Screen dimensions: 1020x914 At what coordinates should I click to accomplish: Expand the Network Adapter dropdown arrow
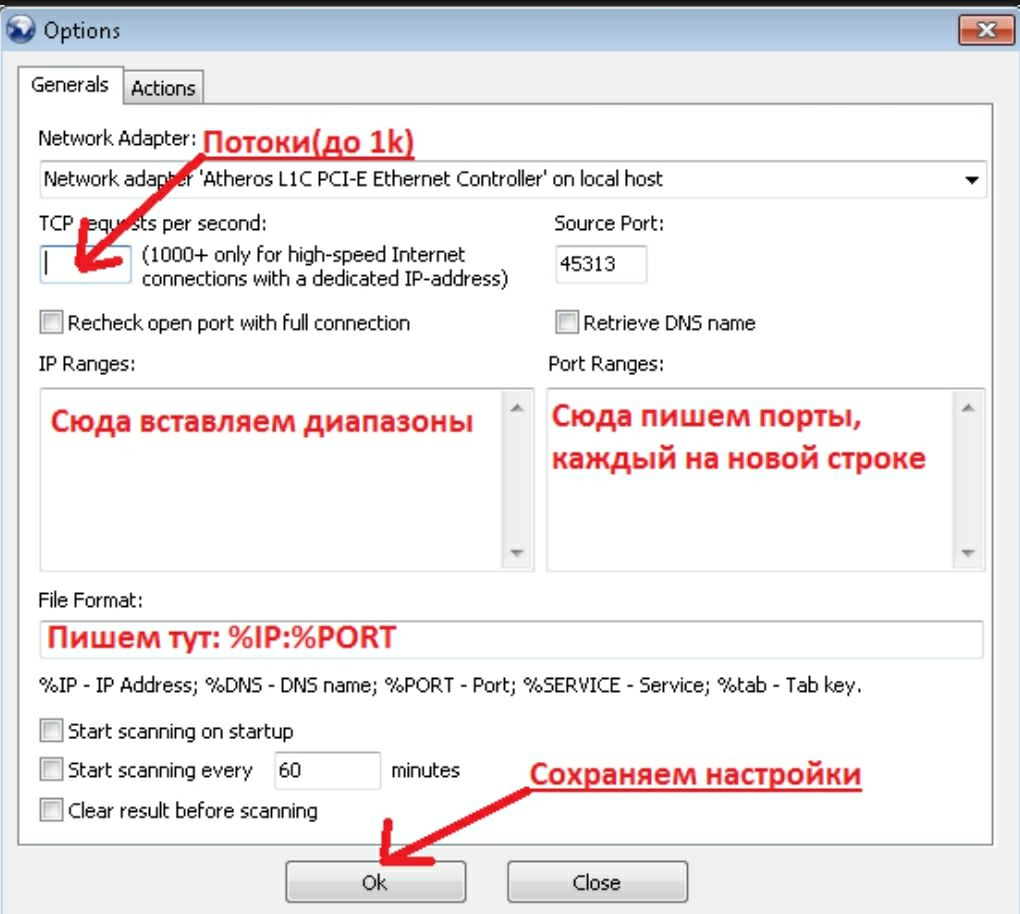pos(971,180)
